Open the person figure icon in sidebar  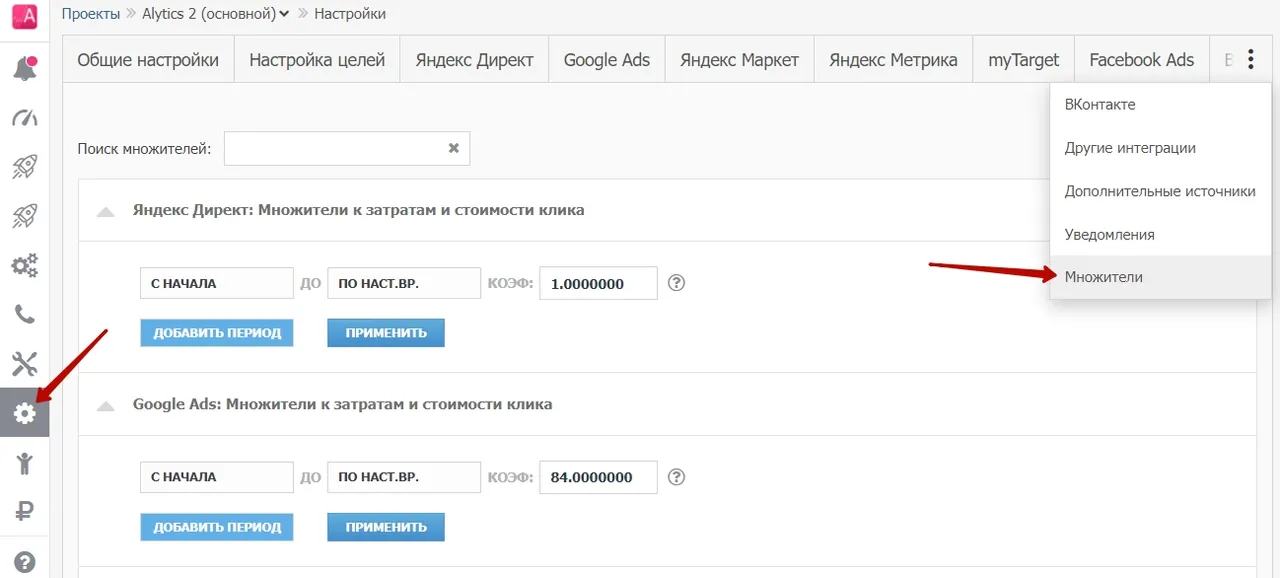[x=24, y=463]
